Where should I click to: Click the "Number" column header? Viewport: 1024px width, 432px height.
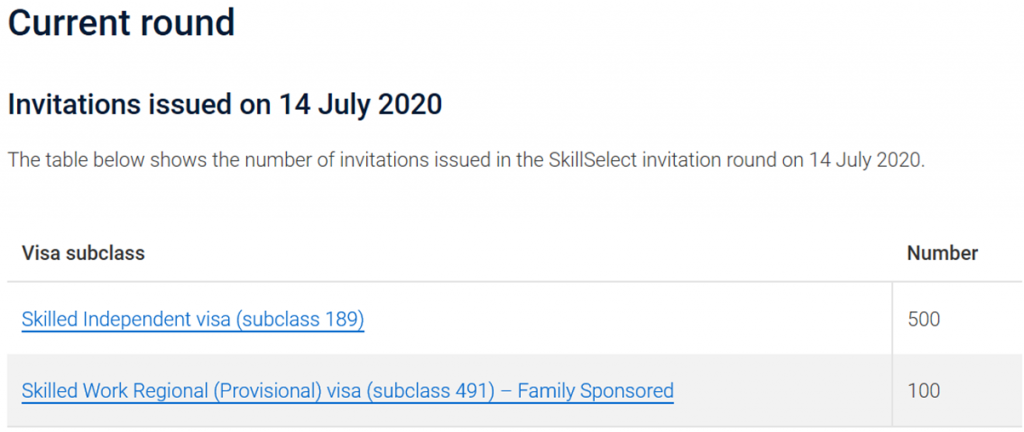tap(942, 253)
